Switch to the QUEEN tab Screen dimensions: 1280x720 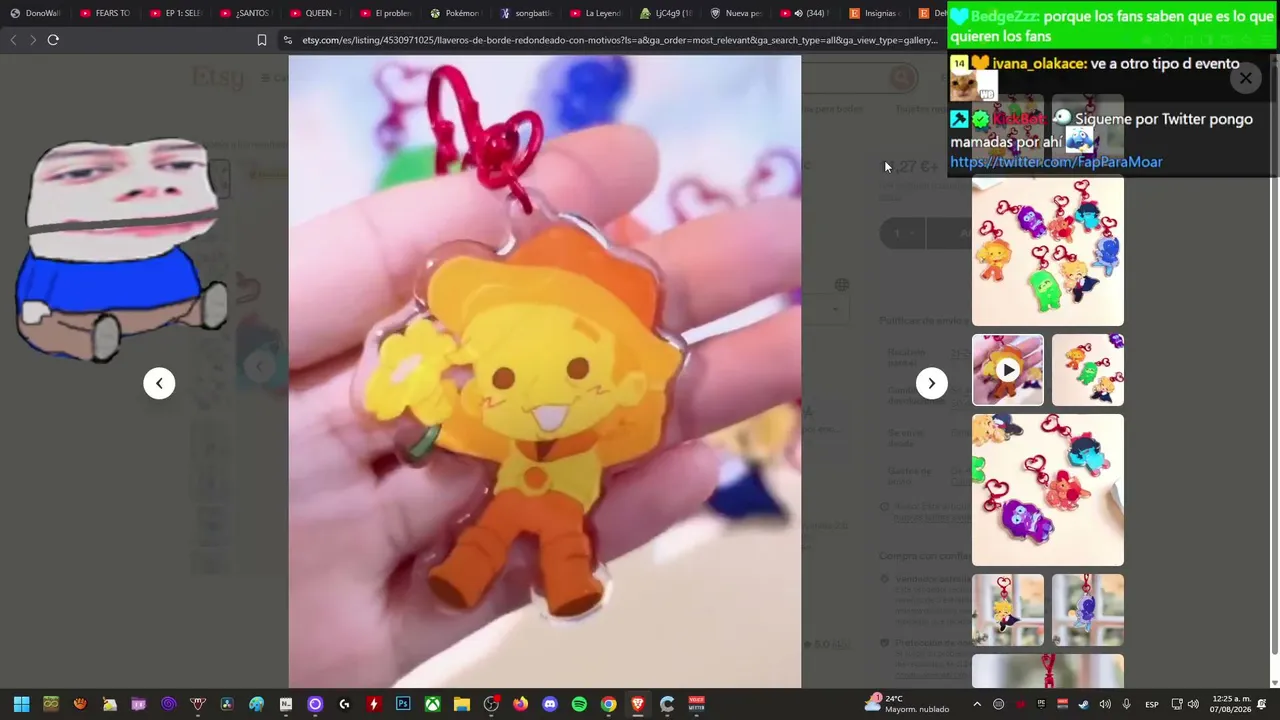pos(316,13)
